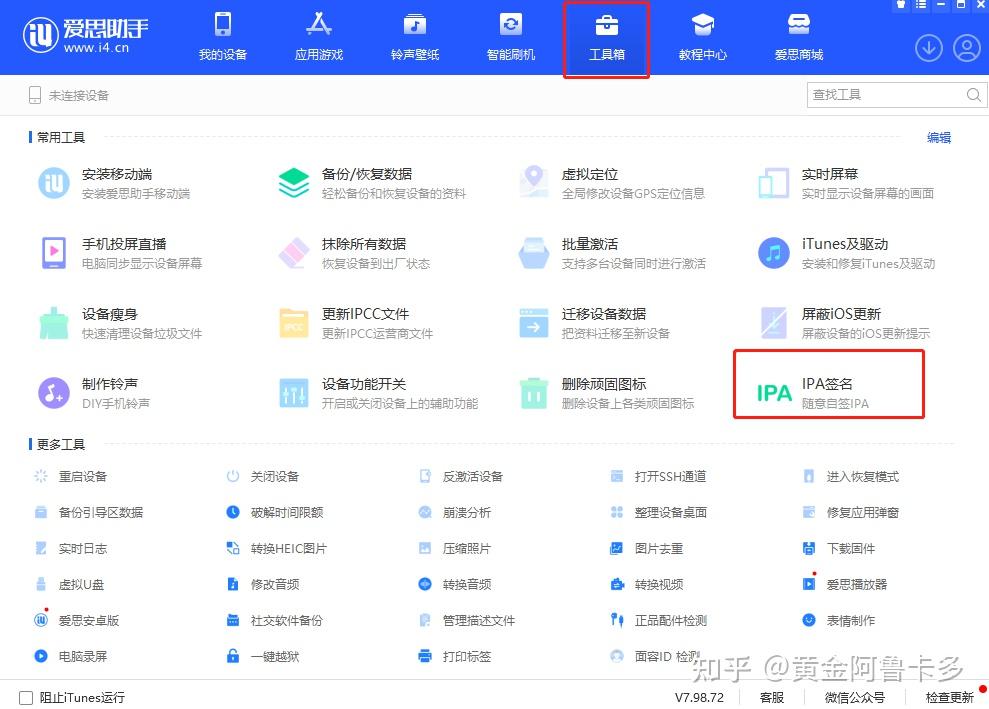Image resolution: width=989 pixels, height=709 pixels.
Task: Click the download arrow icon in header
Action: coord(928,47)
